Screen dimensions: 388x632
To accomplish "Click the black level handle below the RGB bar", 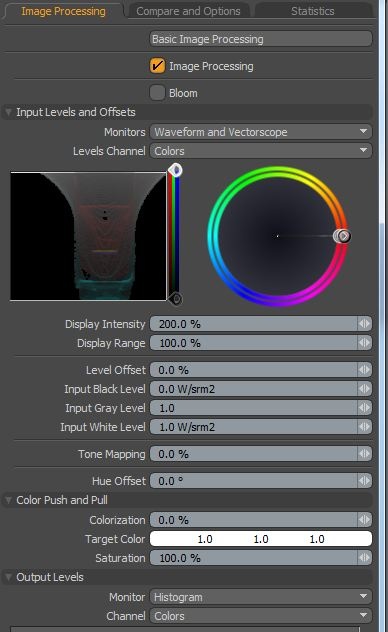I will (176, 299).
